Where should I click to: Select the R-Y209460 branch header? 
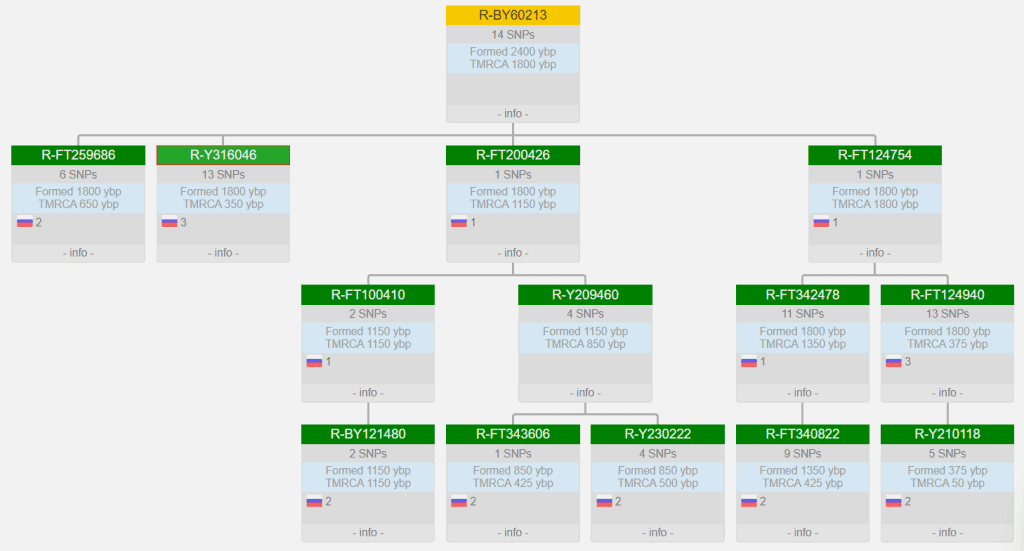point(585,295)
